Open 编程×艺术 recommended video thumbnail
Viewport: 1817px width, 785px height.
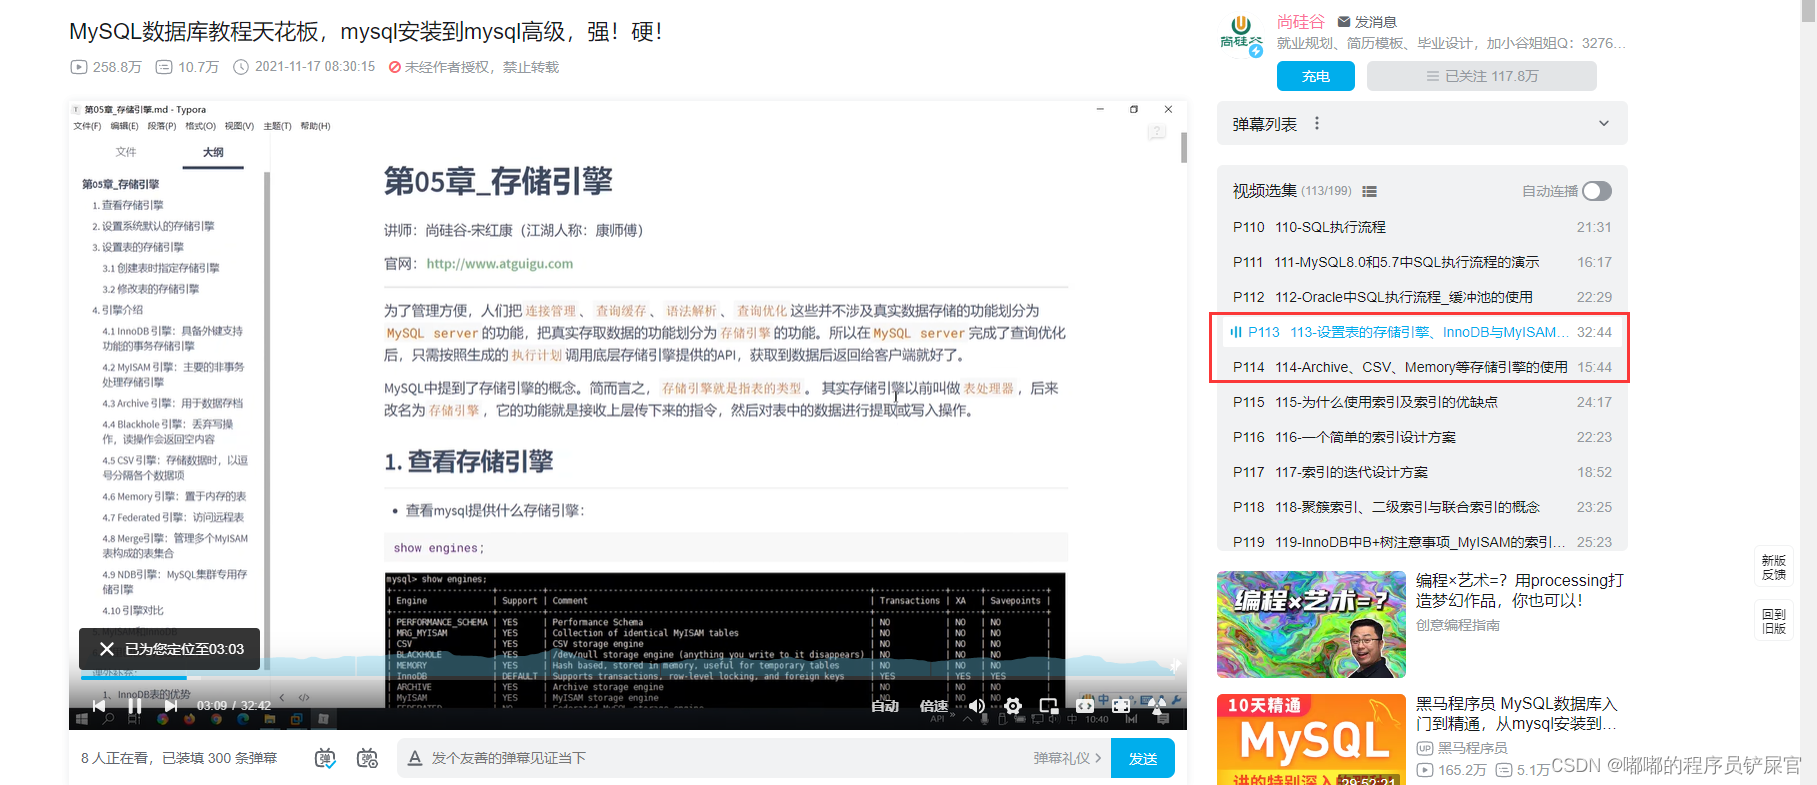pos(1311,624)
